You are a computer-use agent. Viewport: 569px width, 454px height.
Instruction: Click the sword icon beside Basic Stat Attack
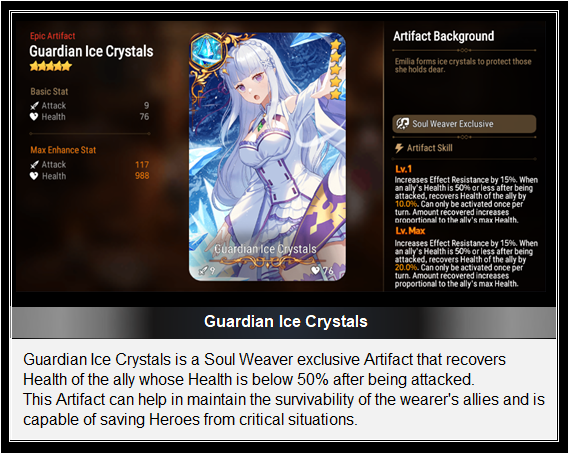pos(34,106)
